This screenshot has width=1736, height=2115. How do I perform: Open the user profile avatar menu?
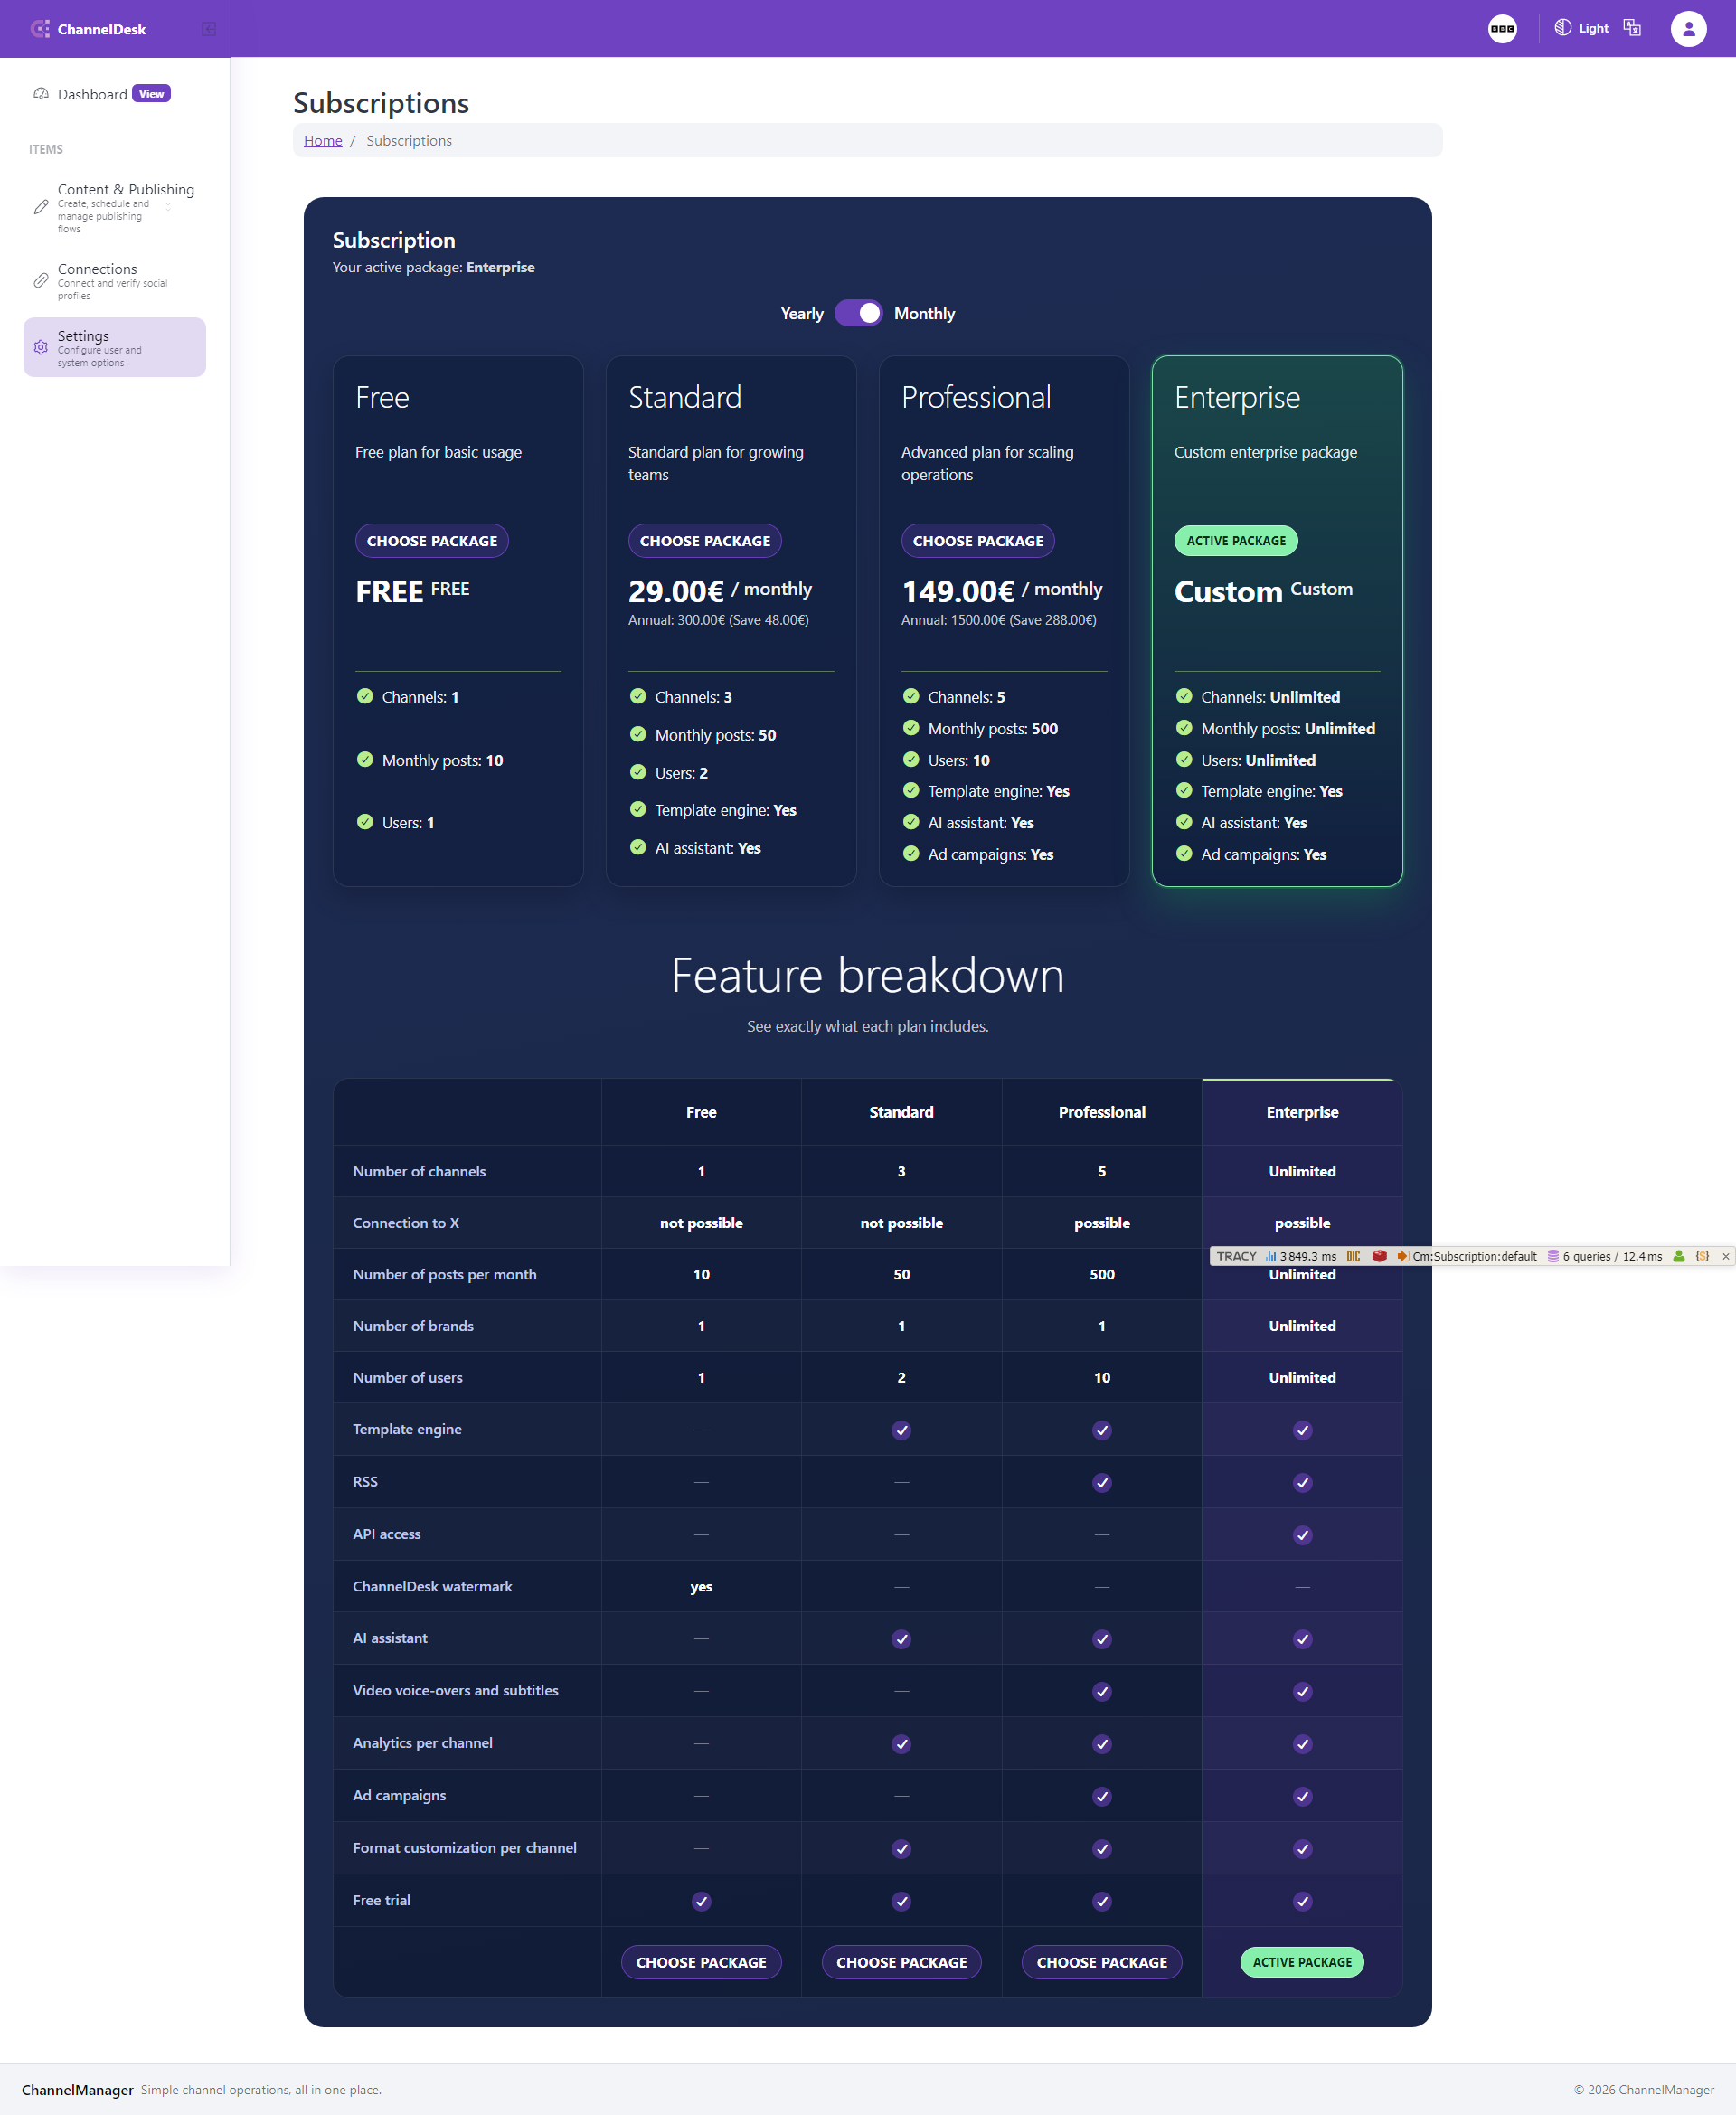coord(1688,29)
